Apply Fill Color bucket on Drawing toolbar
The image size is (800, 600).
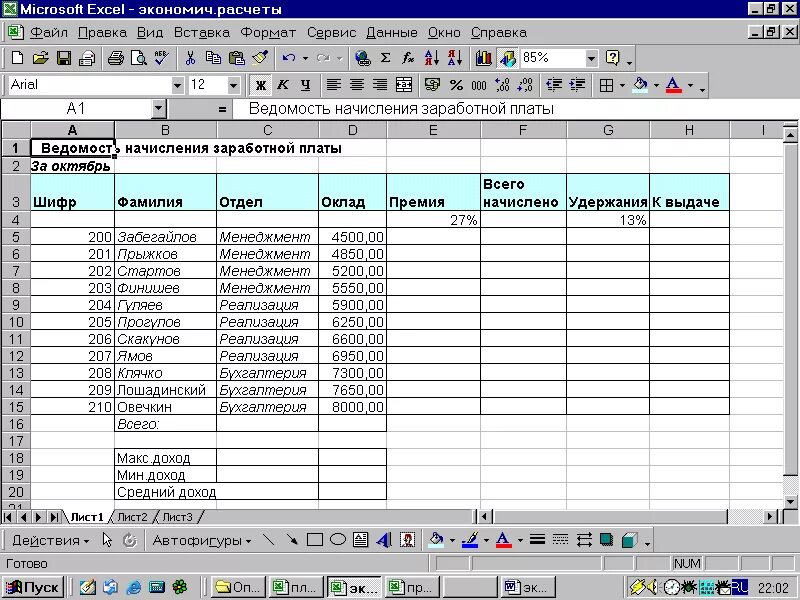tap(437, 540)
